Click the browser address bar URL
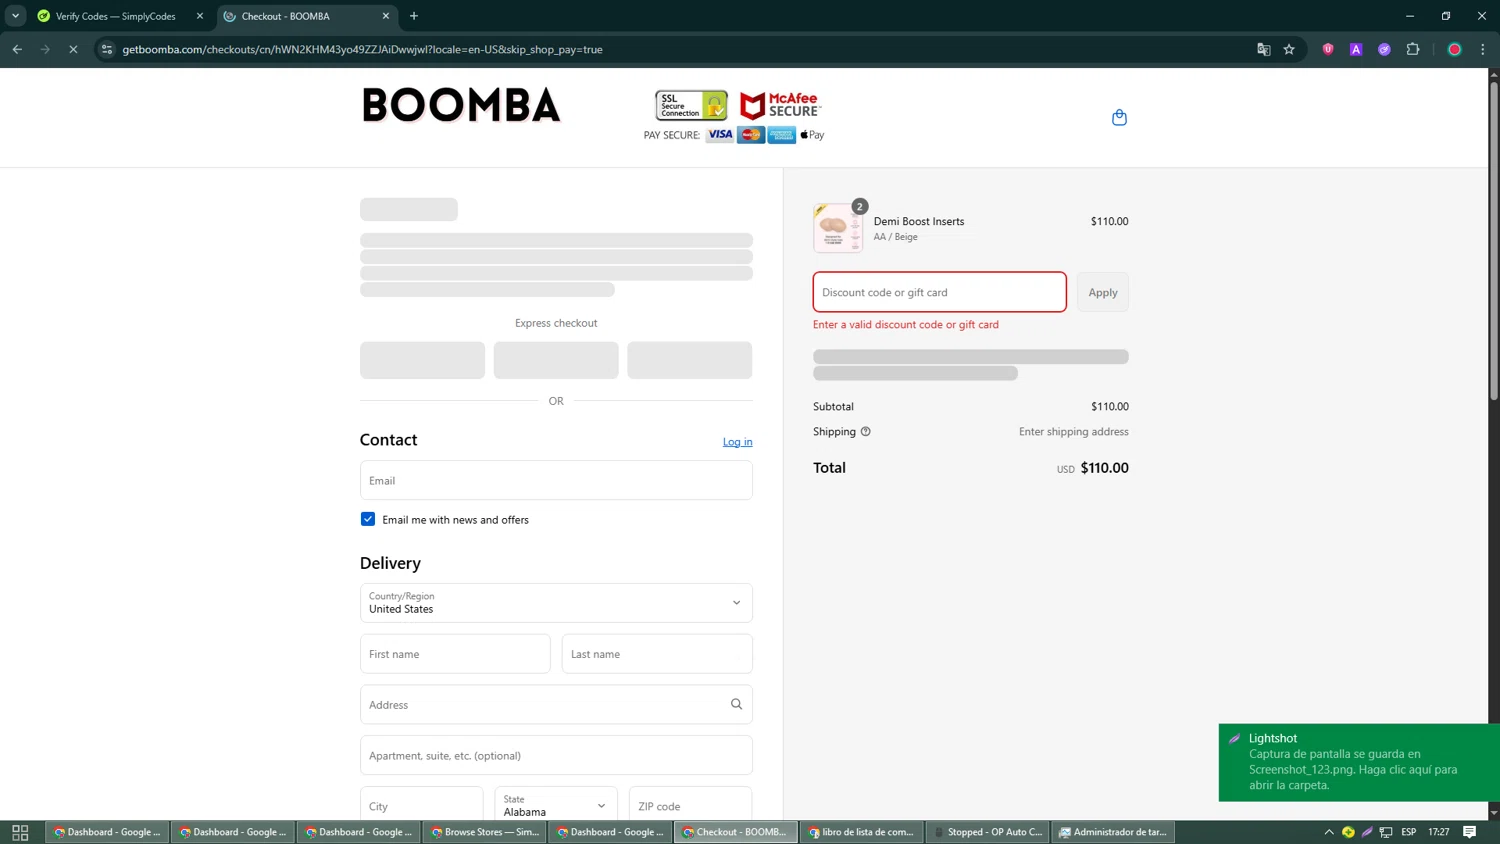1500x844 pixels. click(362, 49)
